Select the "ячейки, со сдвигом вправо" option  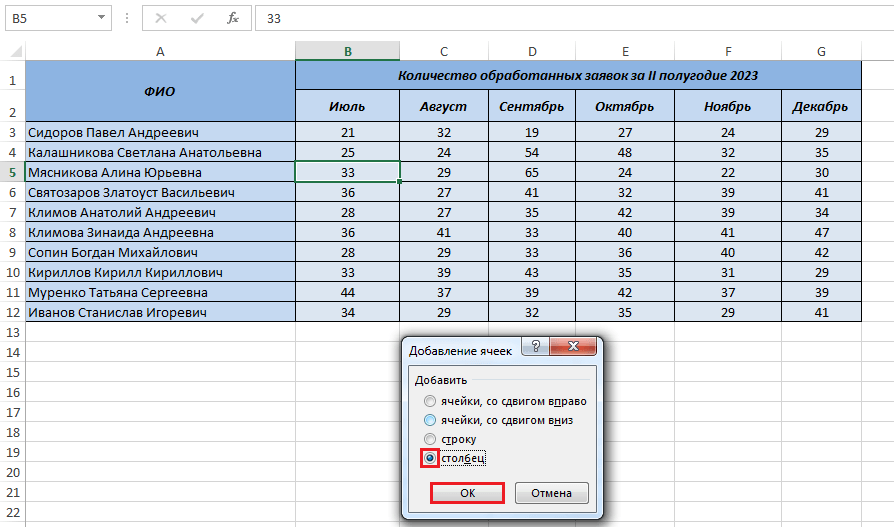(430, 401)
